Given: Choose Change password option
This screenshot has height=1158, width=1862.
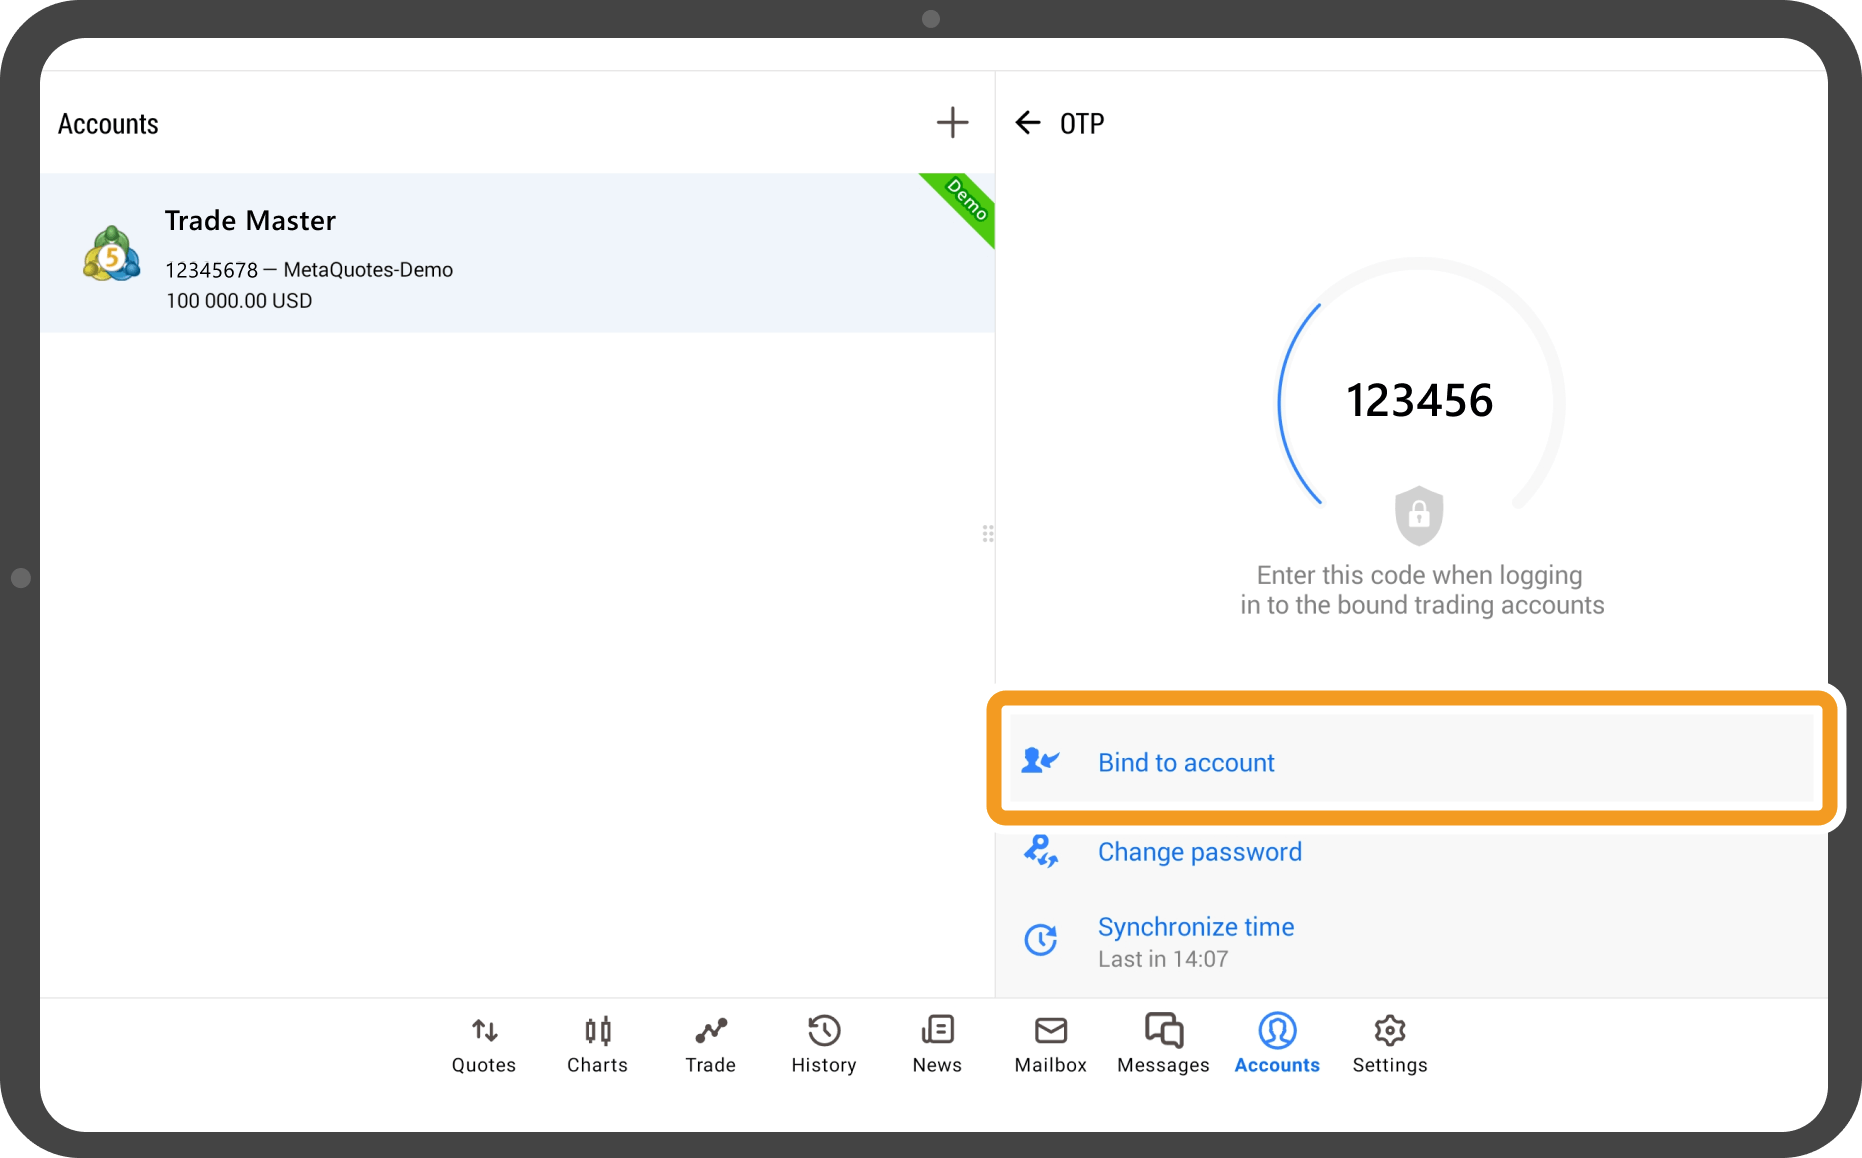Looking at the screenshot, I should tap(1200, 852).
